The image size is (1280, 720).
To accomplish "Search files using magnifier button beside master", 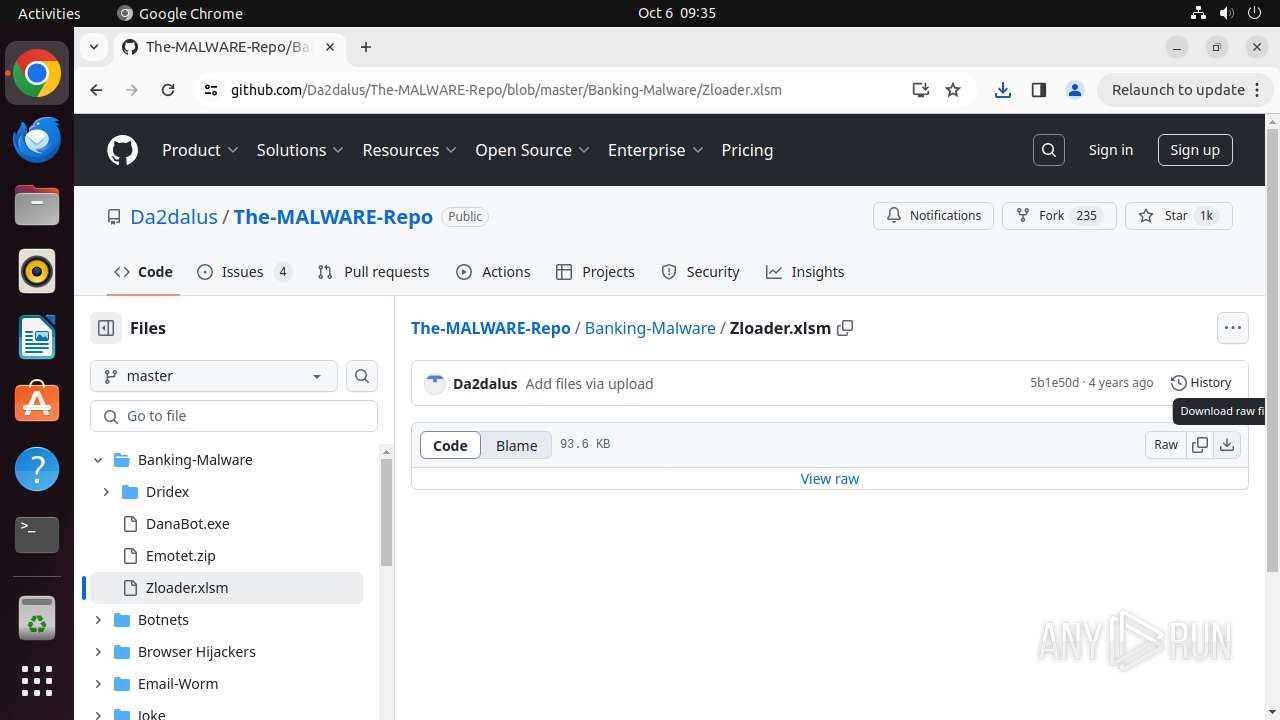I will tap(362, 376).
